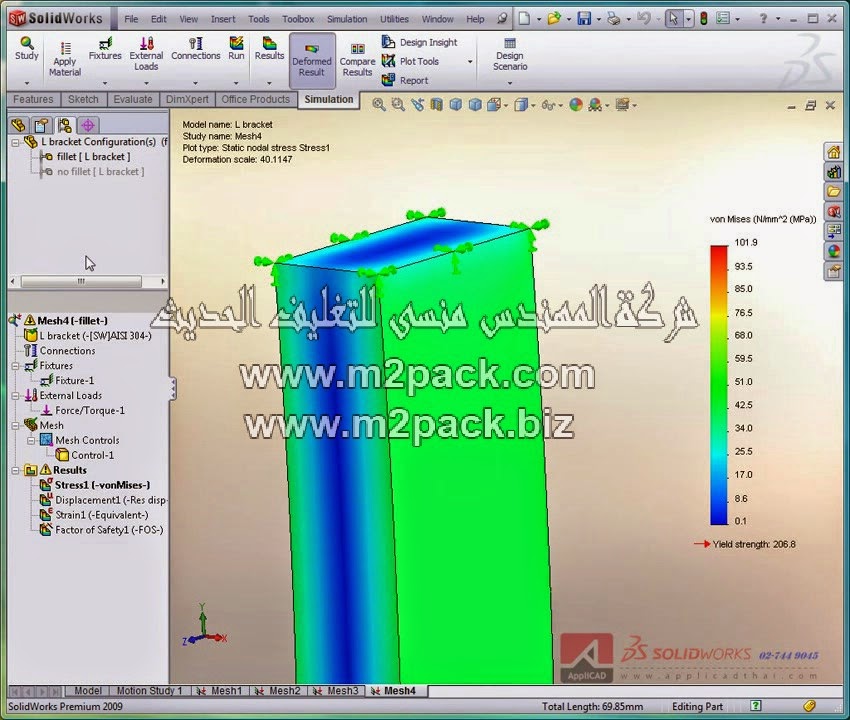Click the External Loads icon

146,54
